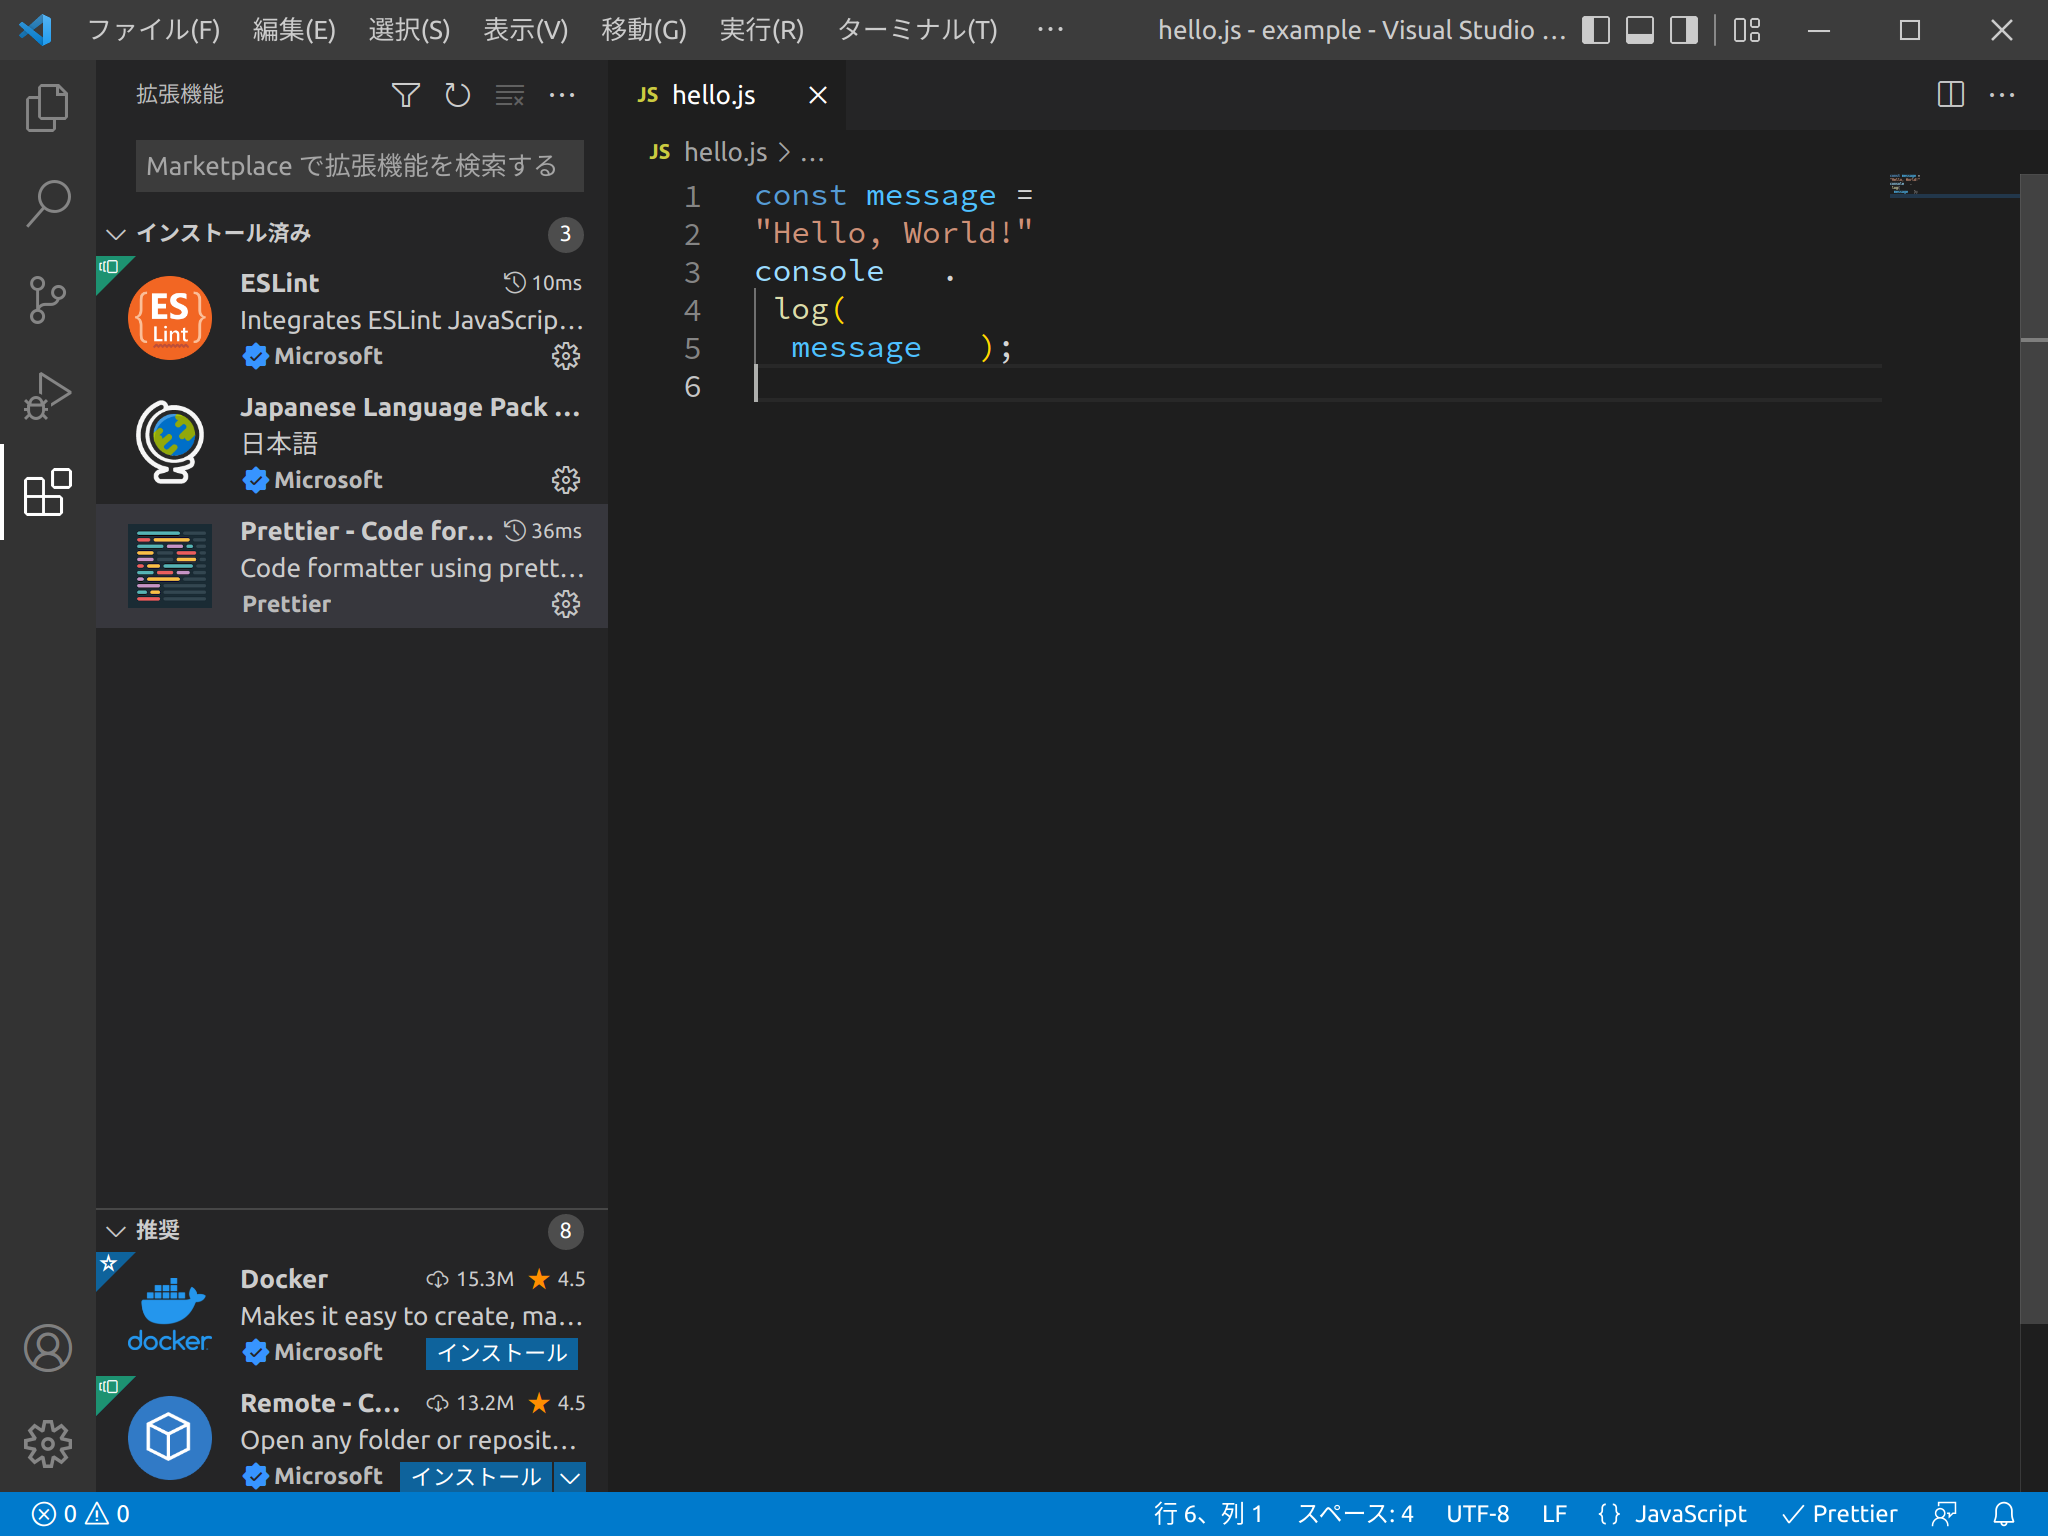This screenshot has width=2048, height=1536.
Task: Click the VS Code logo icon
Action: click(35, 30)
